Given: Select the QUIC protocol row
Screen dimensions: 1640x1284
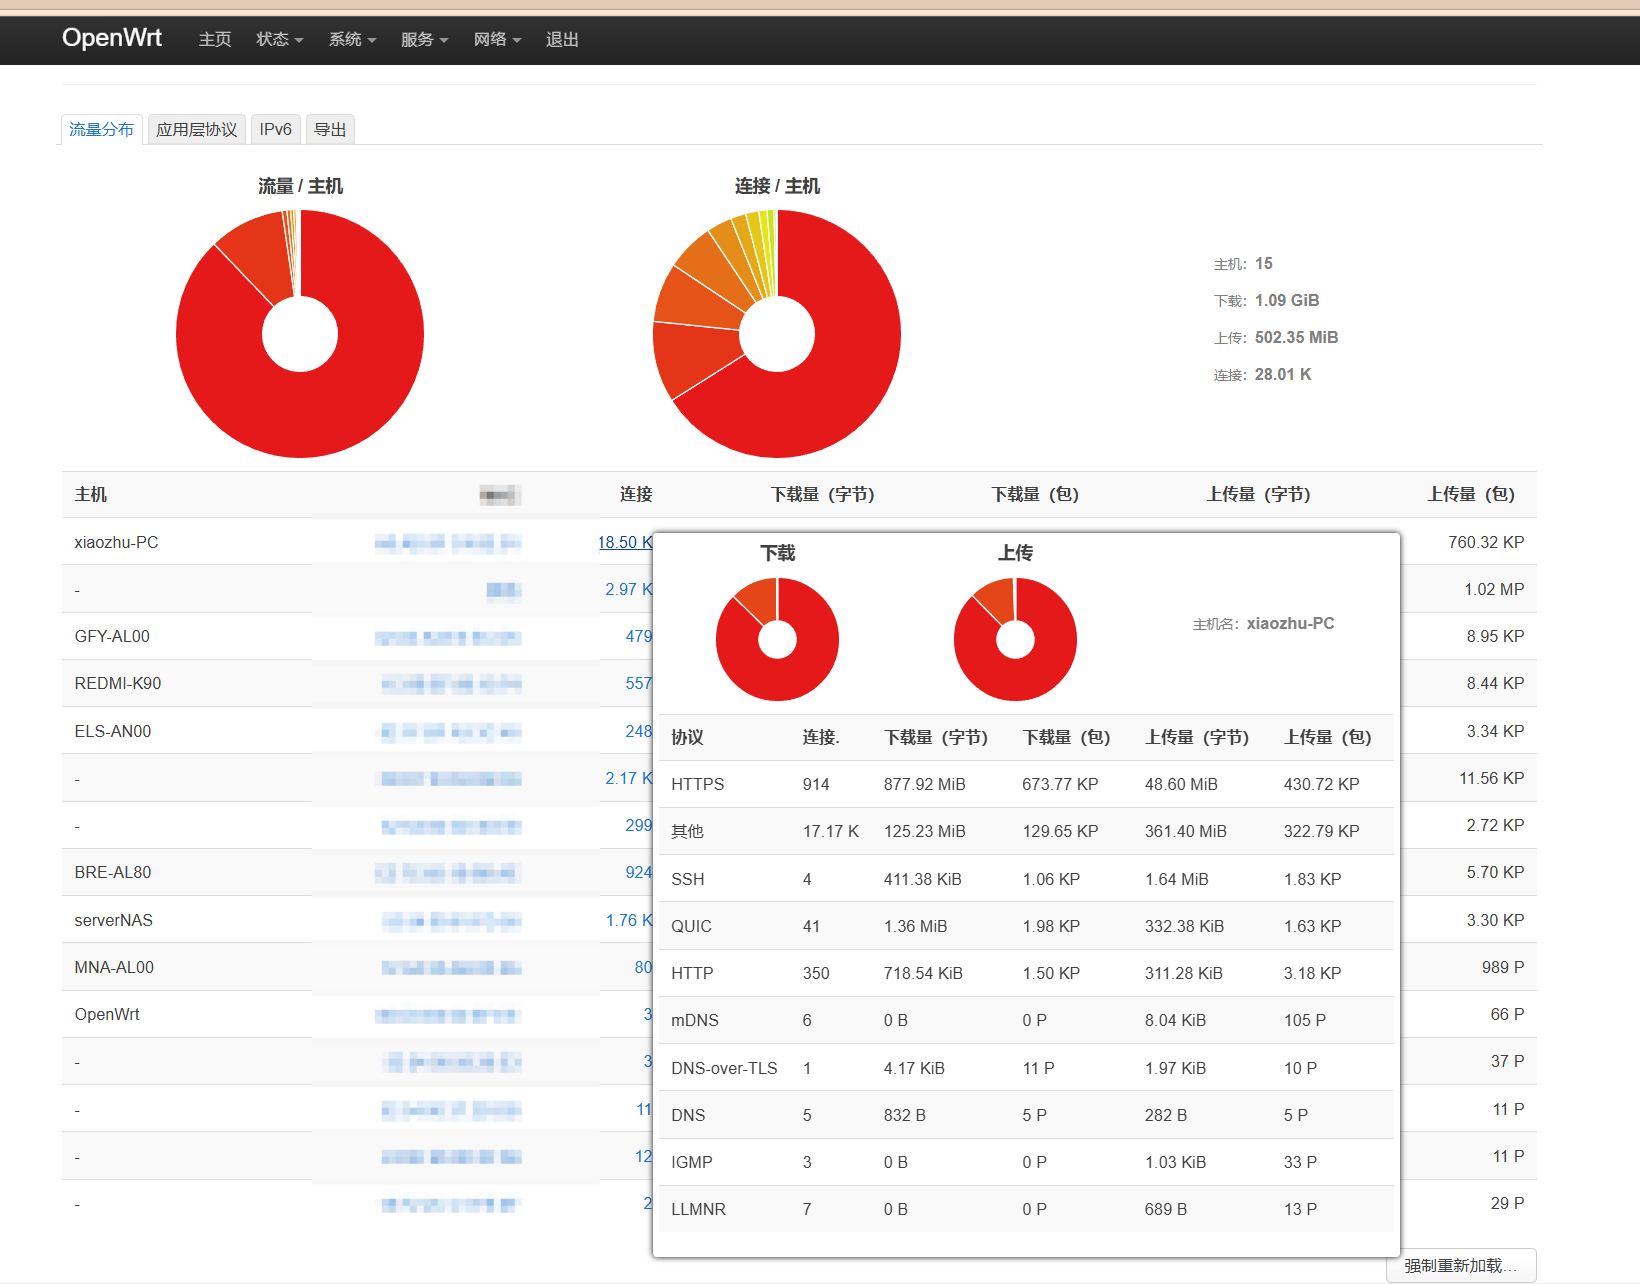Looking at the screenshot, I should pyautogui.click(x=1026, y=926).
